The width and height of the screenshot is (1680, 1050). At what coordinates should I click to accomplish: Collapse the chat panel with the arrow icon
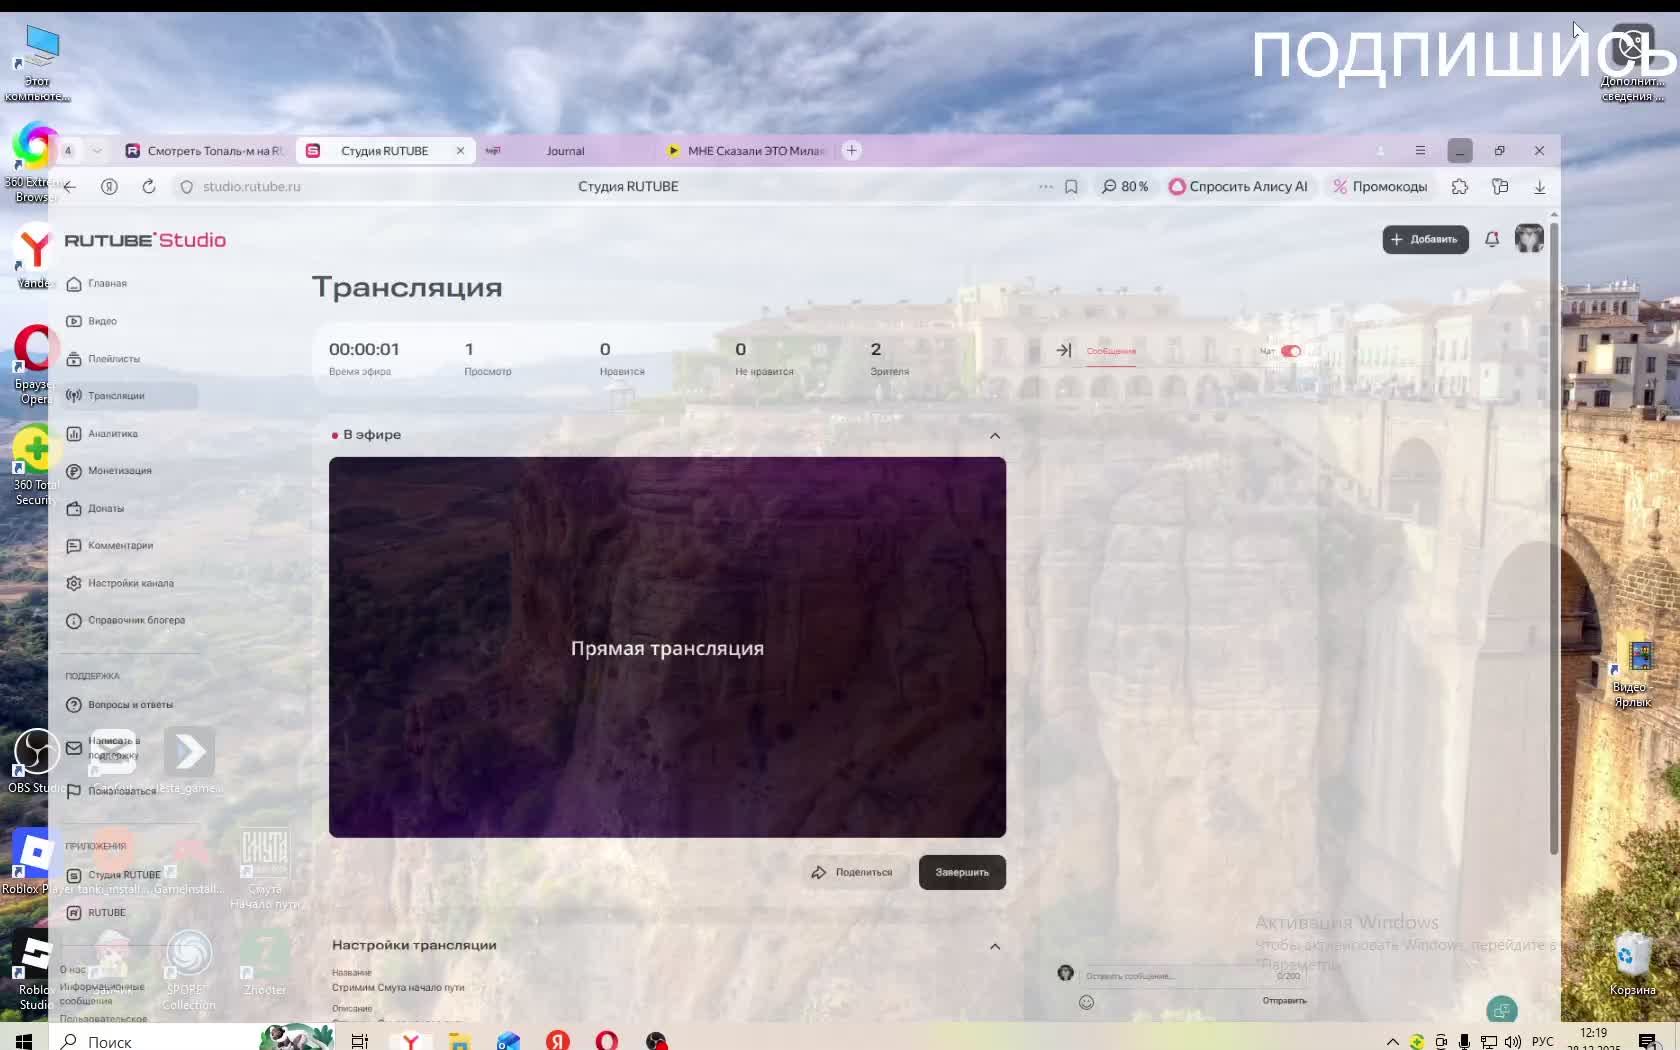pos(1064,351)
